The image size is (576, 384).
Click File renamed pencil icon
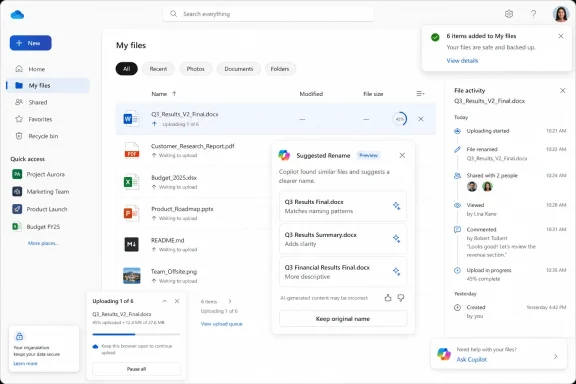click(457, 150)
